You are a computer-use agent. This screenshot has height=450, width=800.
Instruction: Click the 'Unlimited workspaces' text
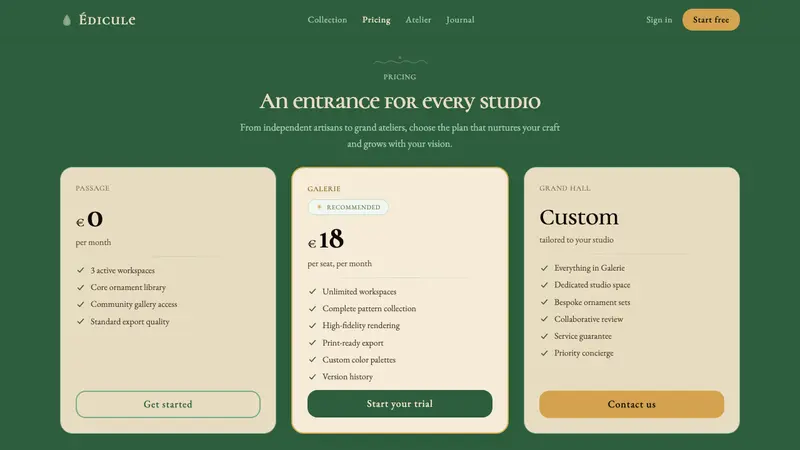(x=359, y=292)
